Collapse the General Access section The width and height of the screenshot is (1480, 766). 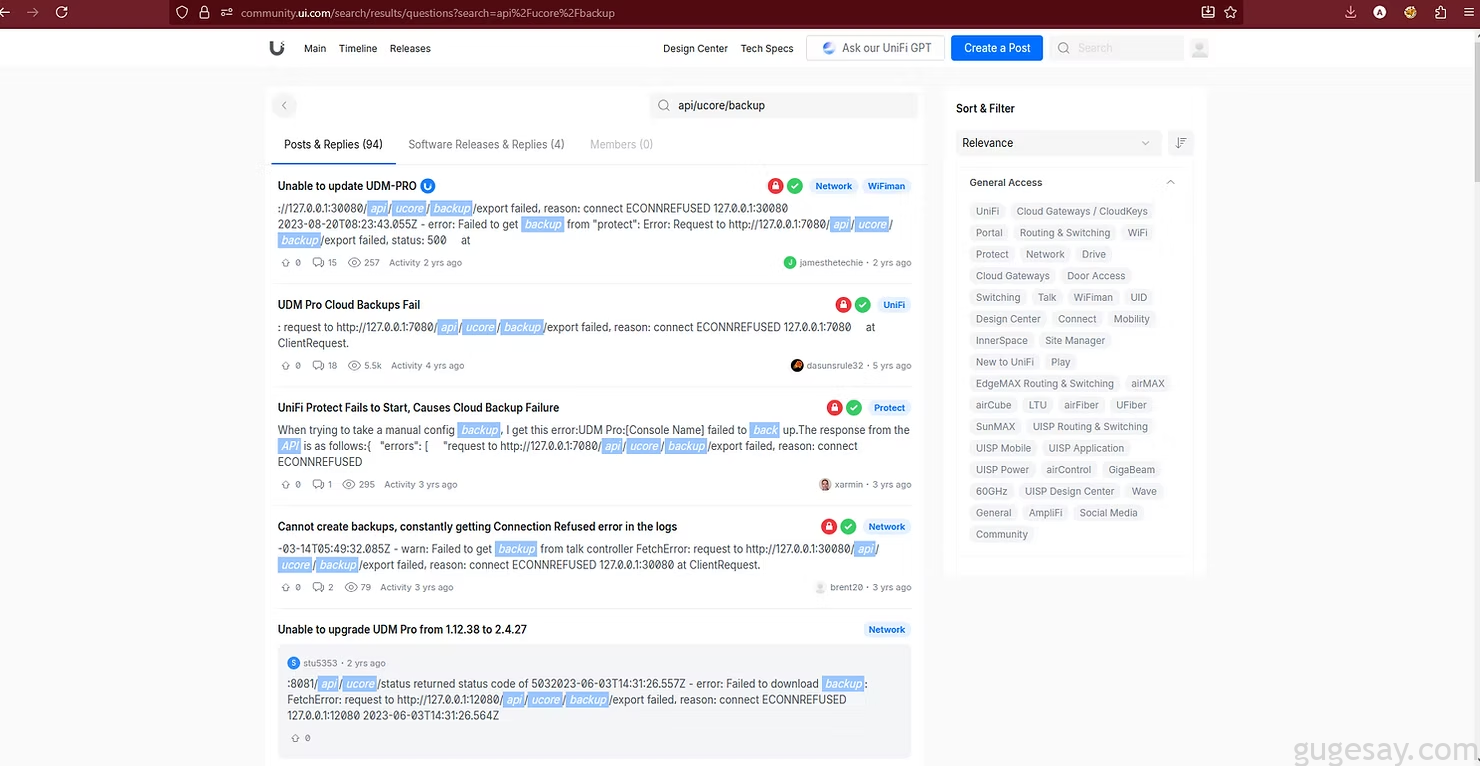point(1170,183)
